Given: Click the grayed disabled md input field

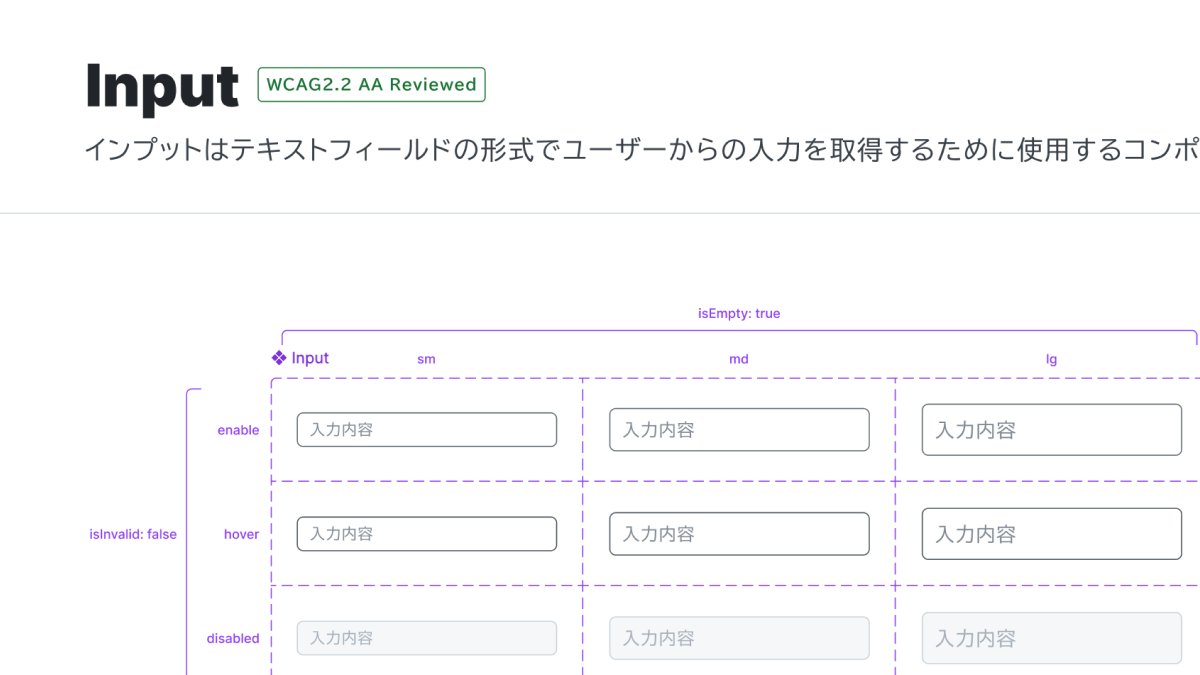Looking at the screenshot, I should [738, 637].
